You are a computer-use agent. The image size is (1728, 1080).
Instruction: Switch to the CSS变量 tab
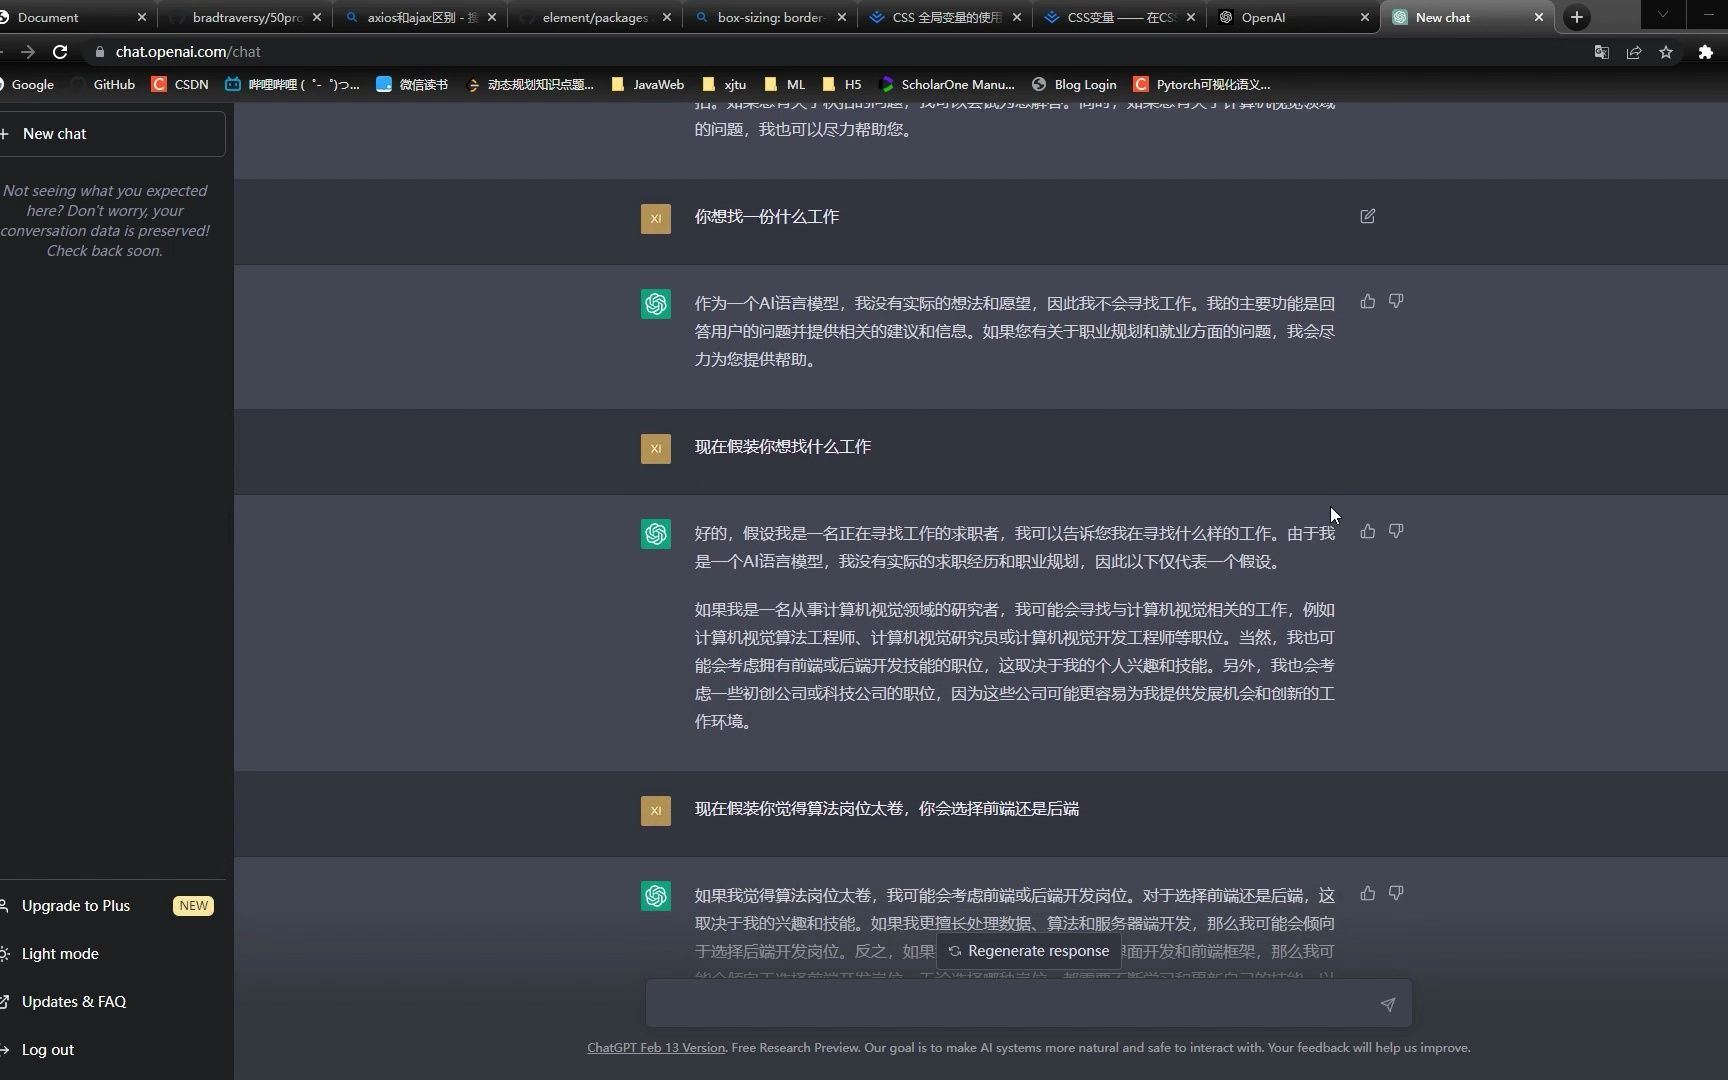coord(1120,17)
